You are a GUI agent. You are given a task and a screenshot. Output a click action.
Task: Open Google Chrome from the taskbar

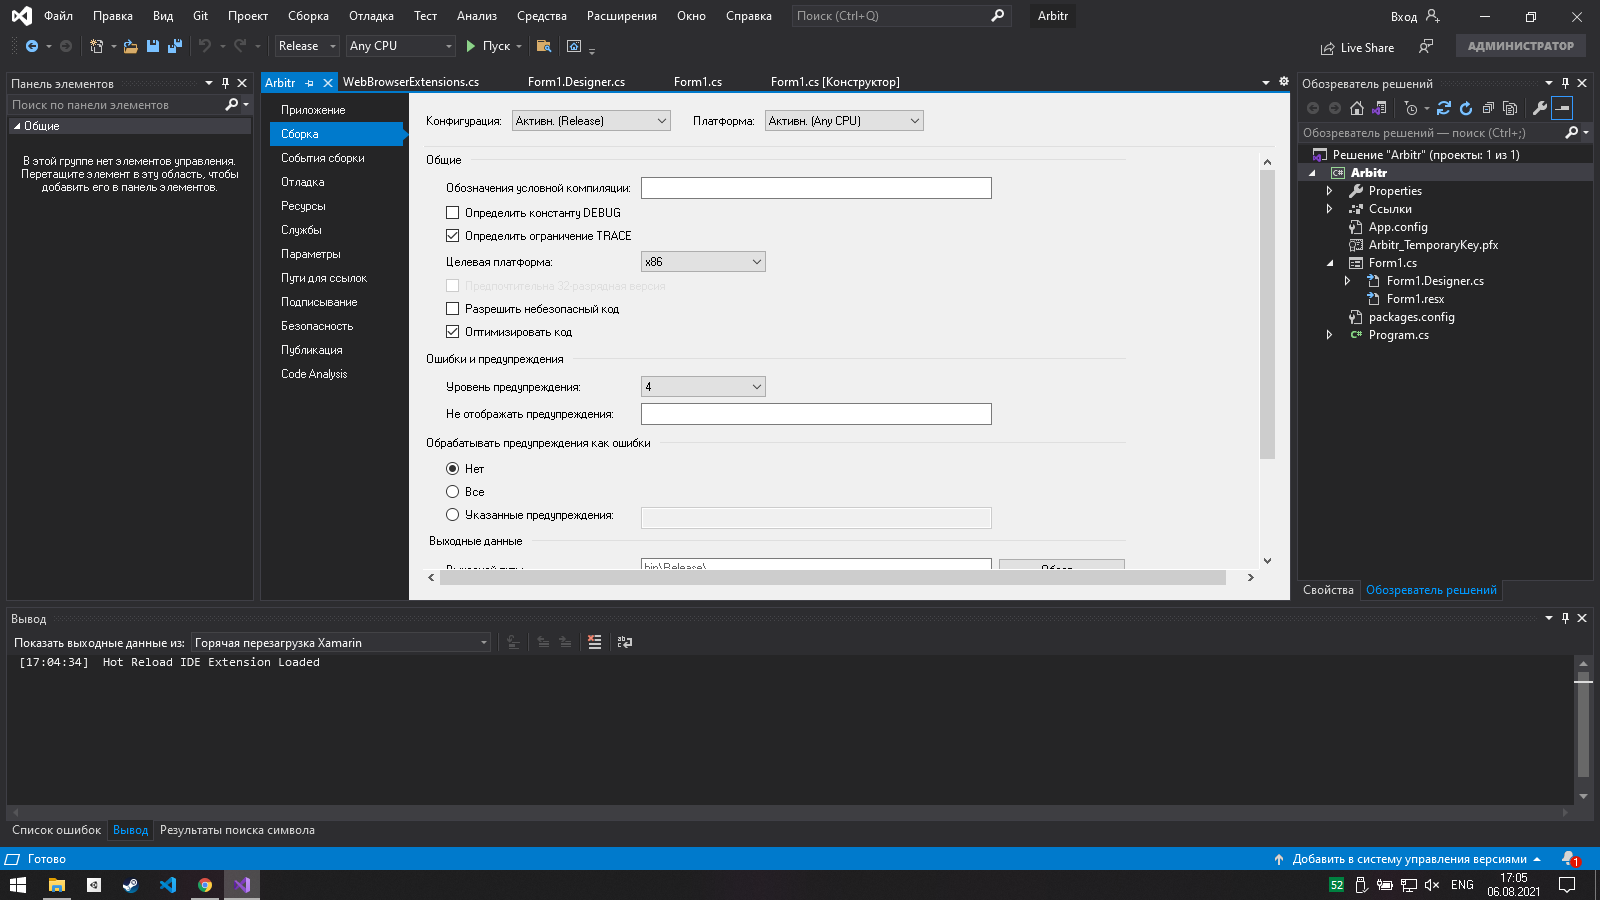(205, 885)
